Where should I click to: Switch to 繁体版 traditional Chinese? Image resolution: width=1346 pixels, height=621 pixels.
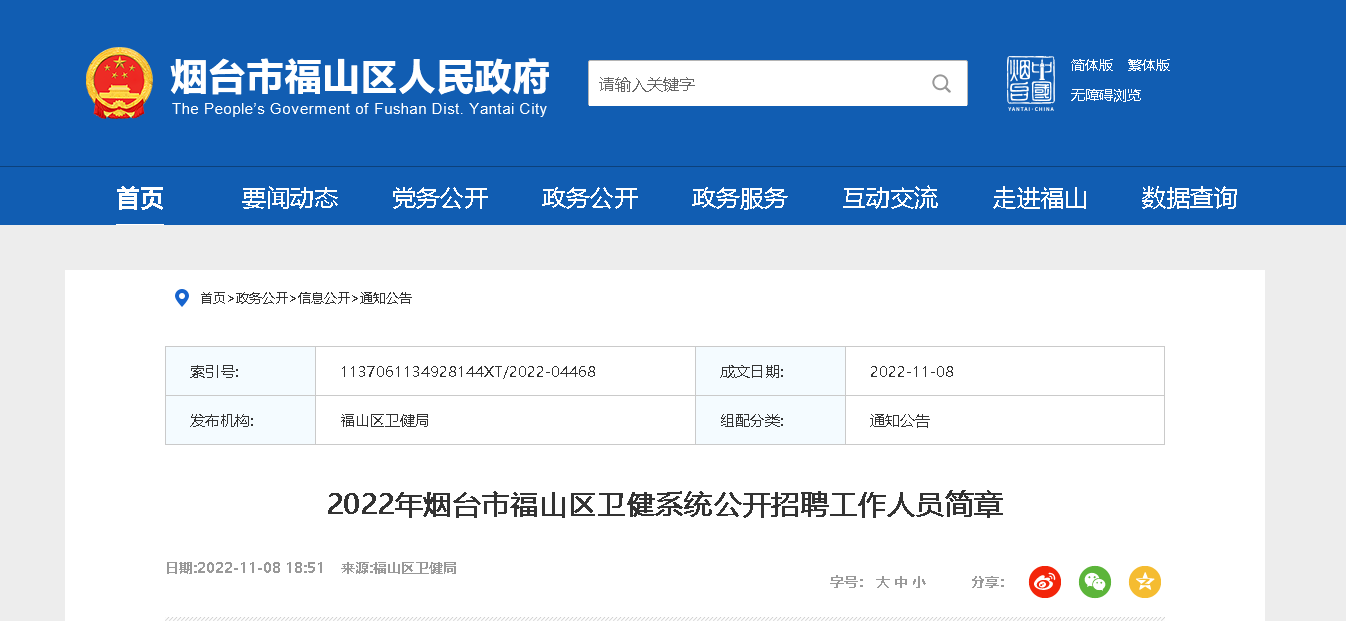point(1149,65)
